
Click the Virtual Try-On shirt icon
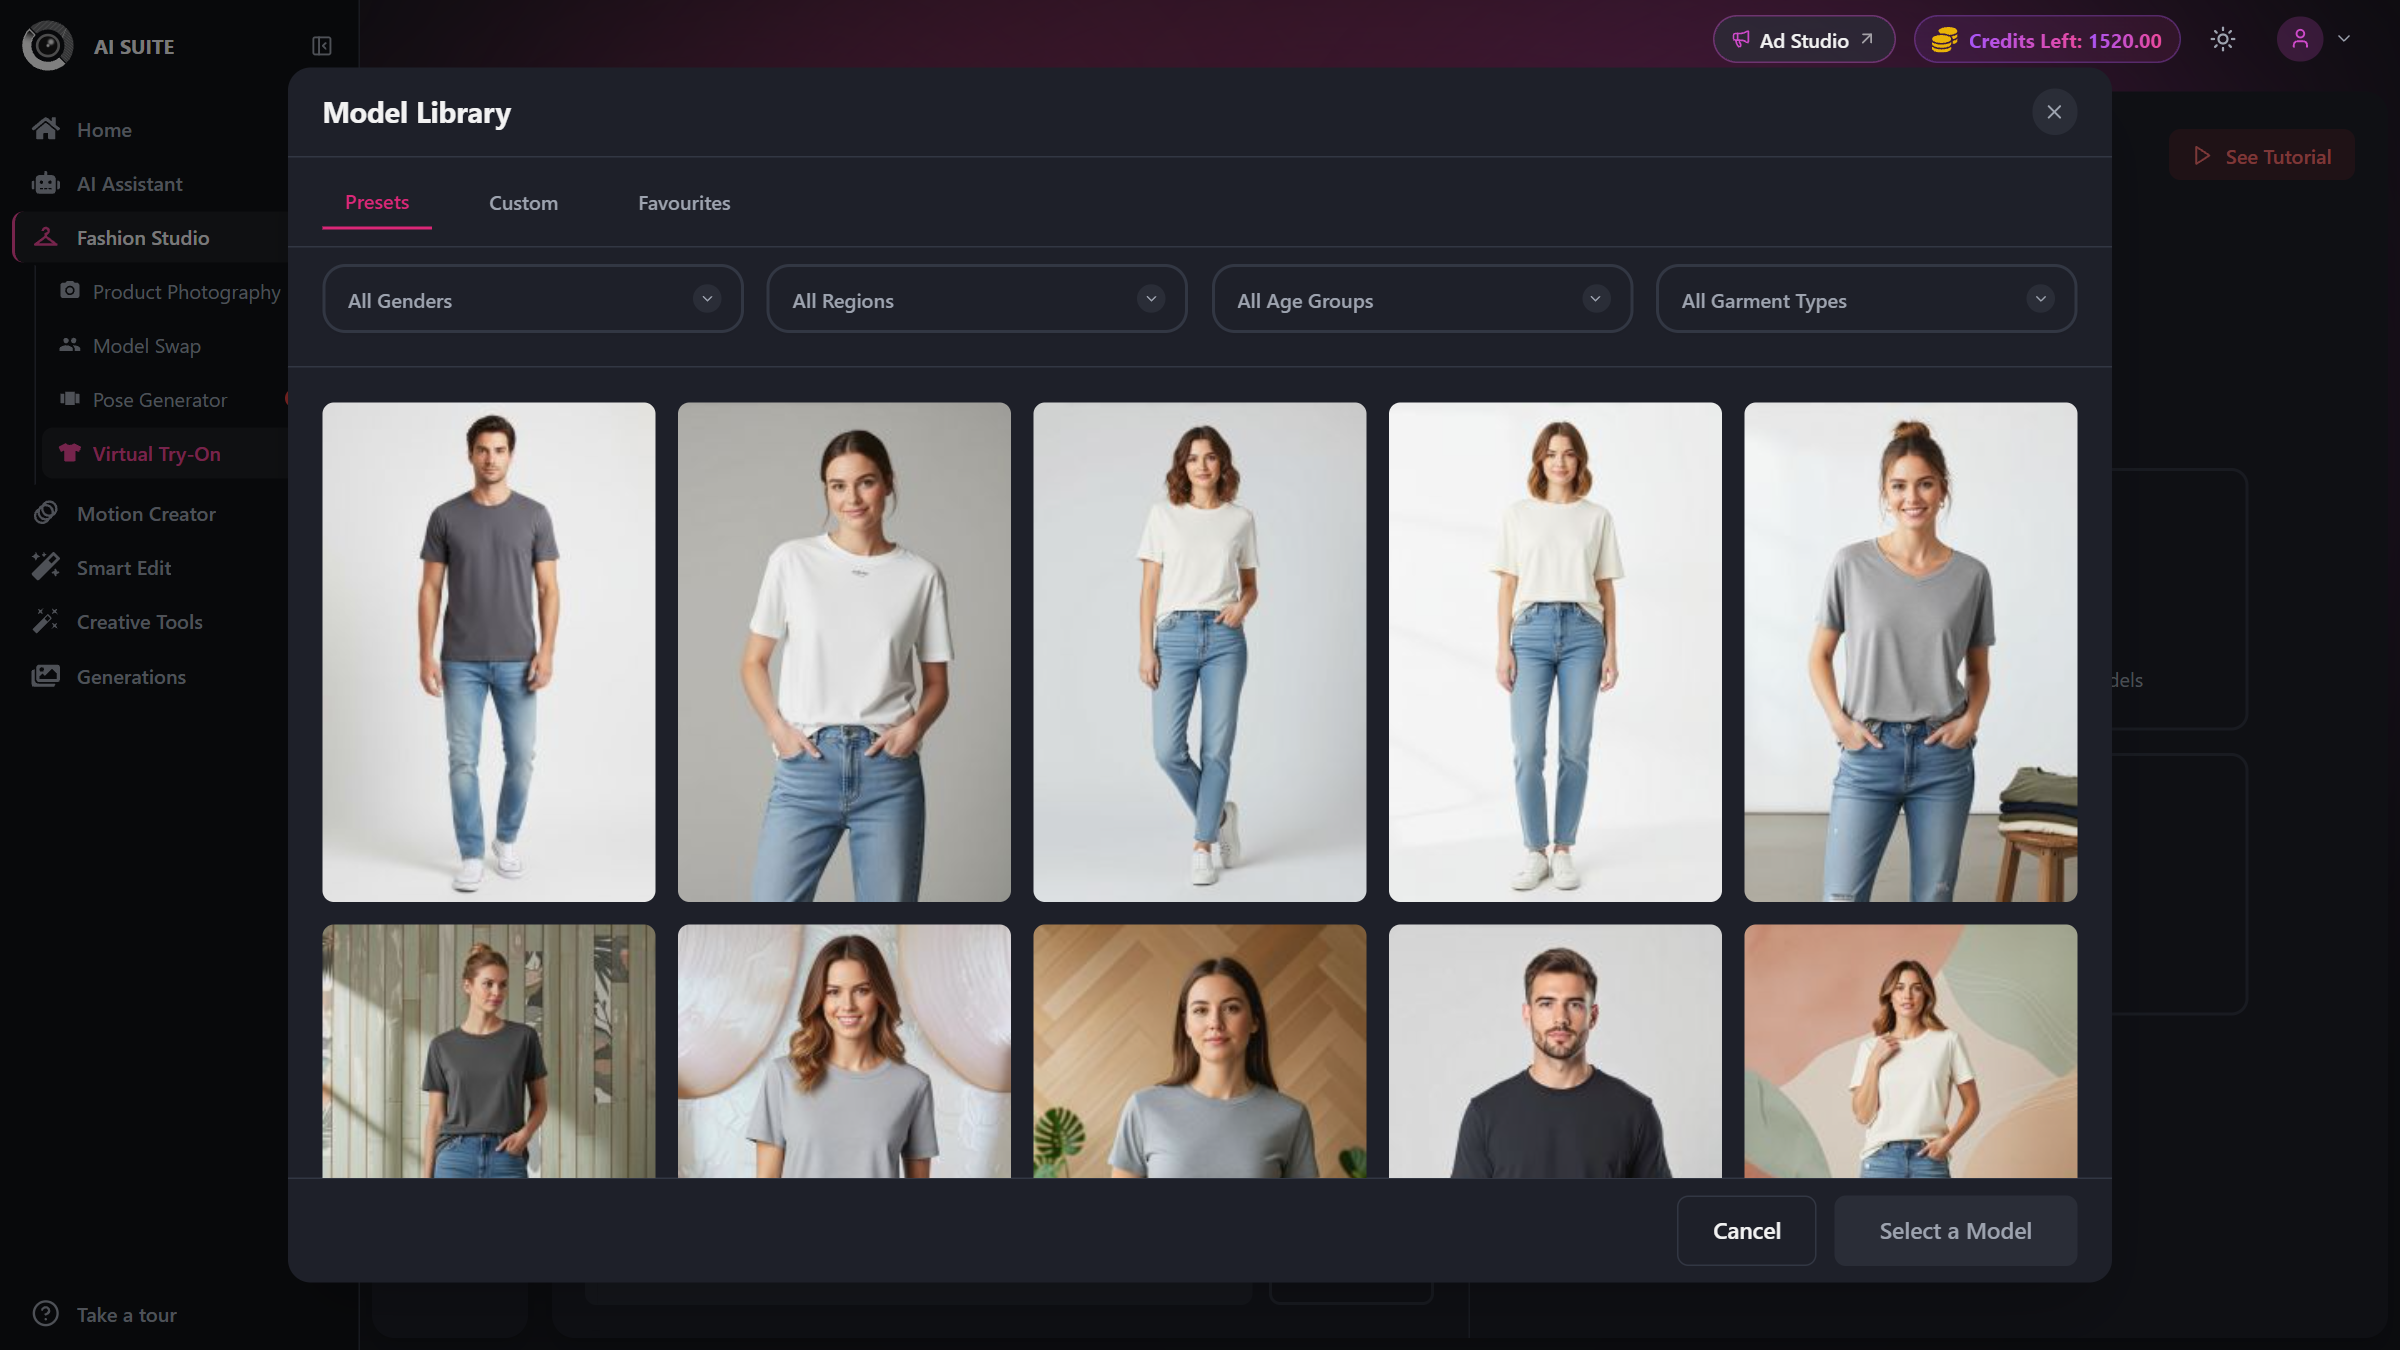[69, 453]
